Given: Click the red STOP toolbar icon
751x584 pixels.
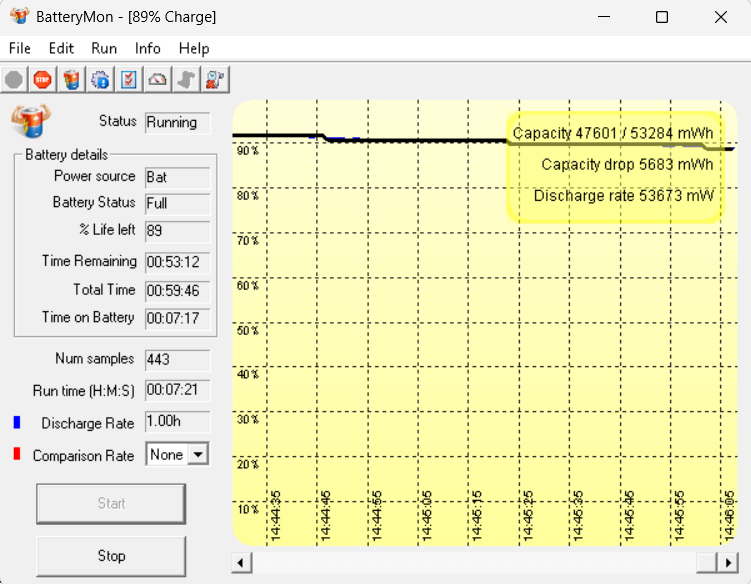Looking at the screenshot, I should pyautogui.click(x=43, y=80).
